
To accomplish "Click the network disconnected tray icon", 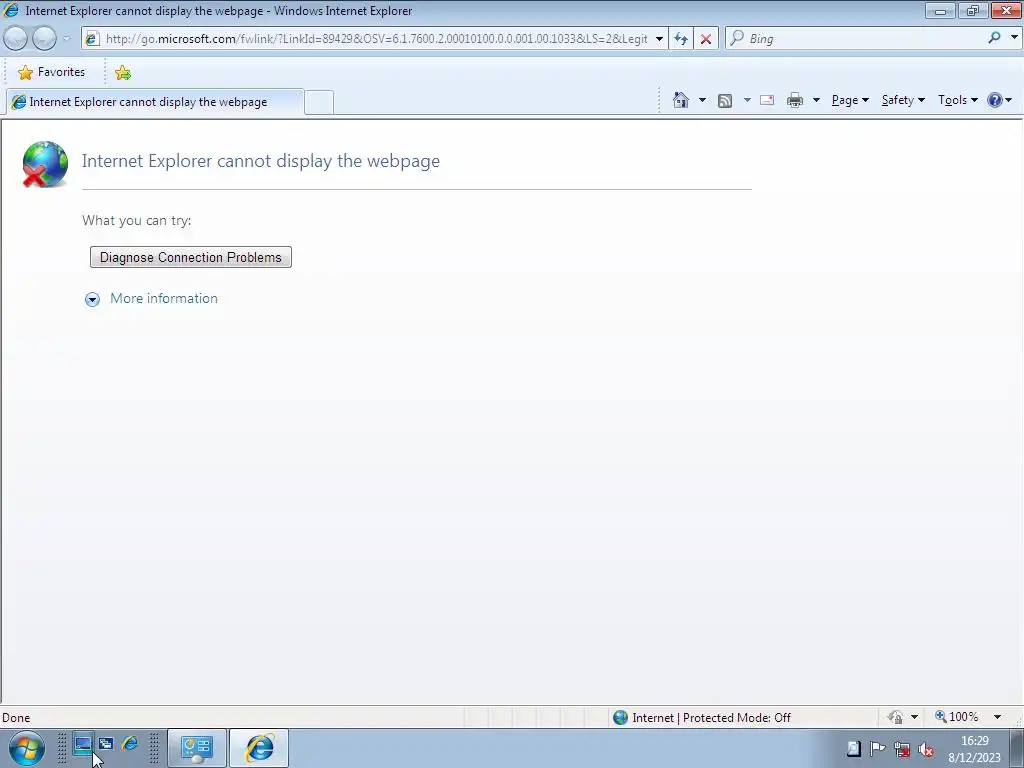I will click(902, 750).
